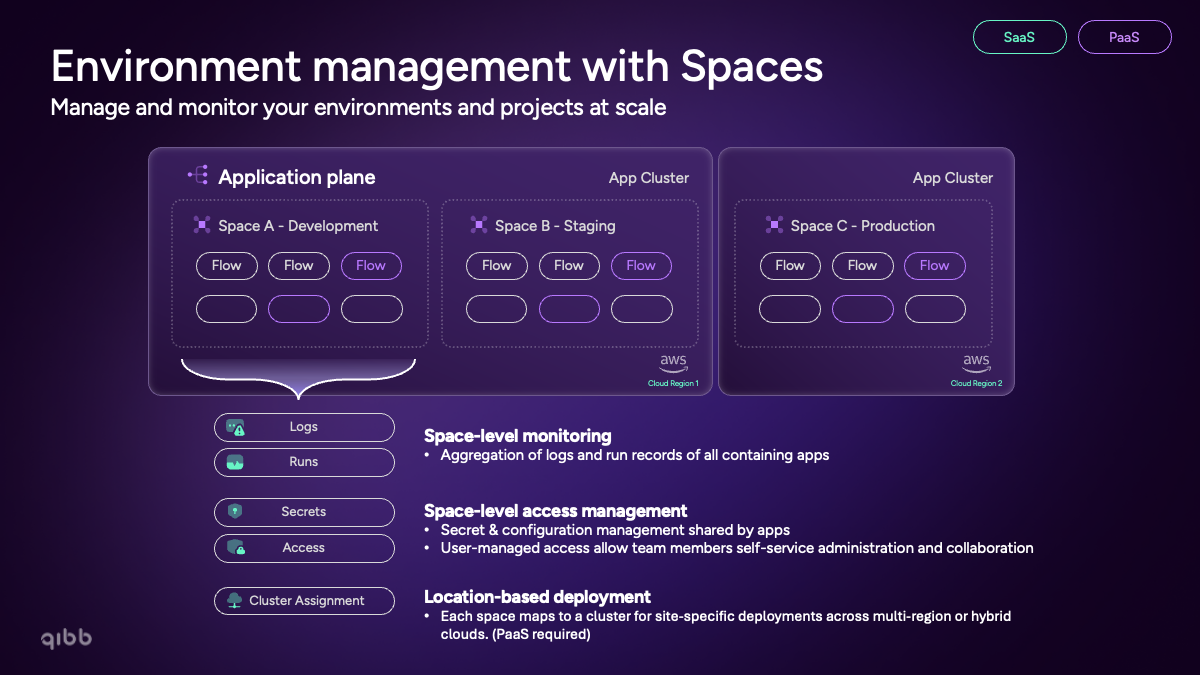Select the purple Flow pill in Space C

(x=934, y=265)
